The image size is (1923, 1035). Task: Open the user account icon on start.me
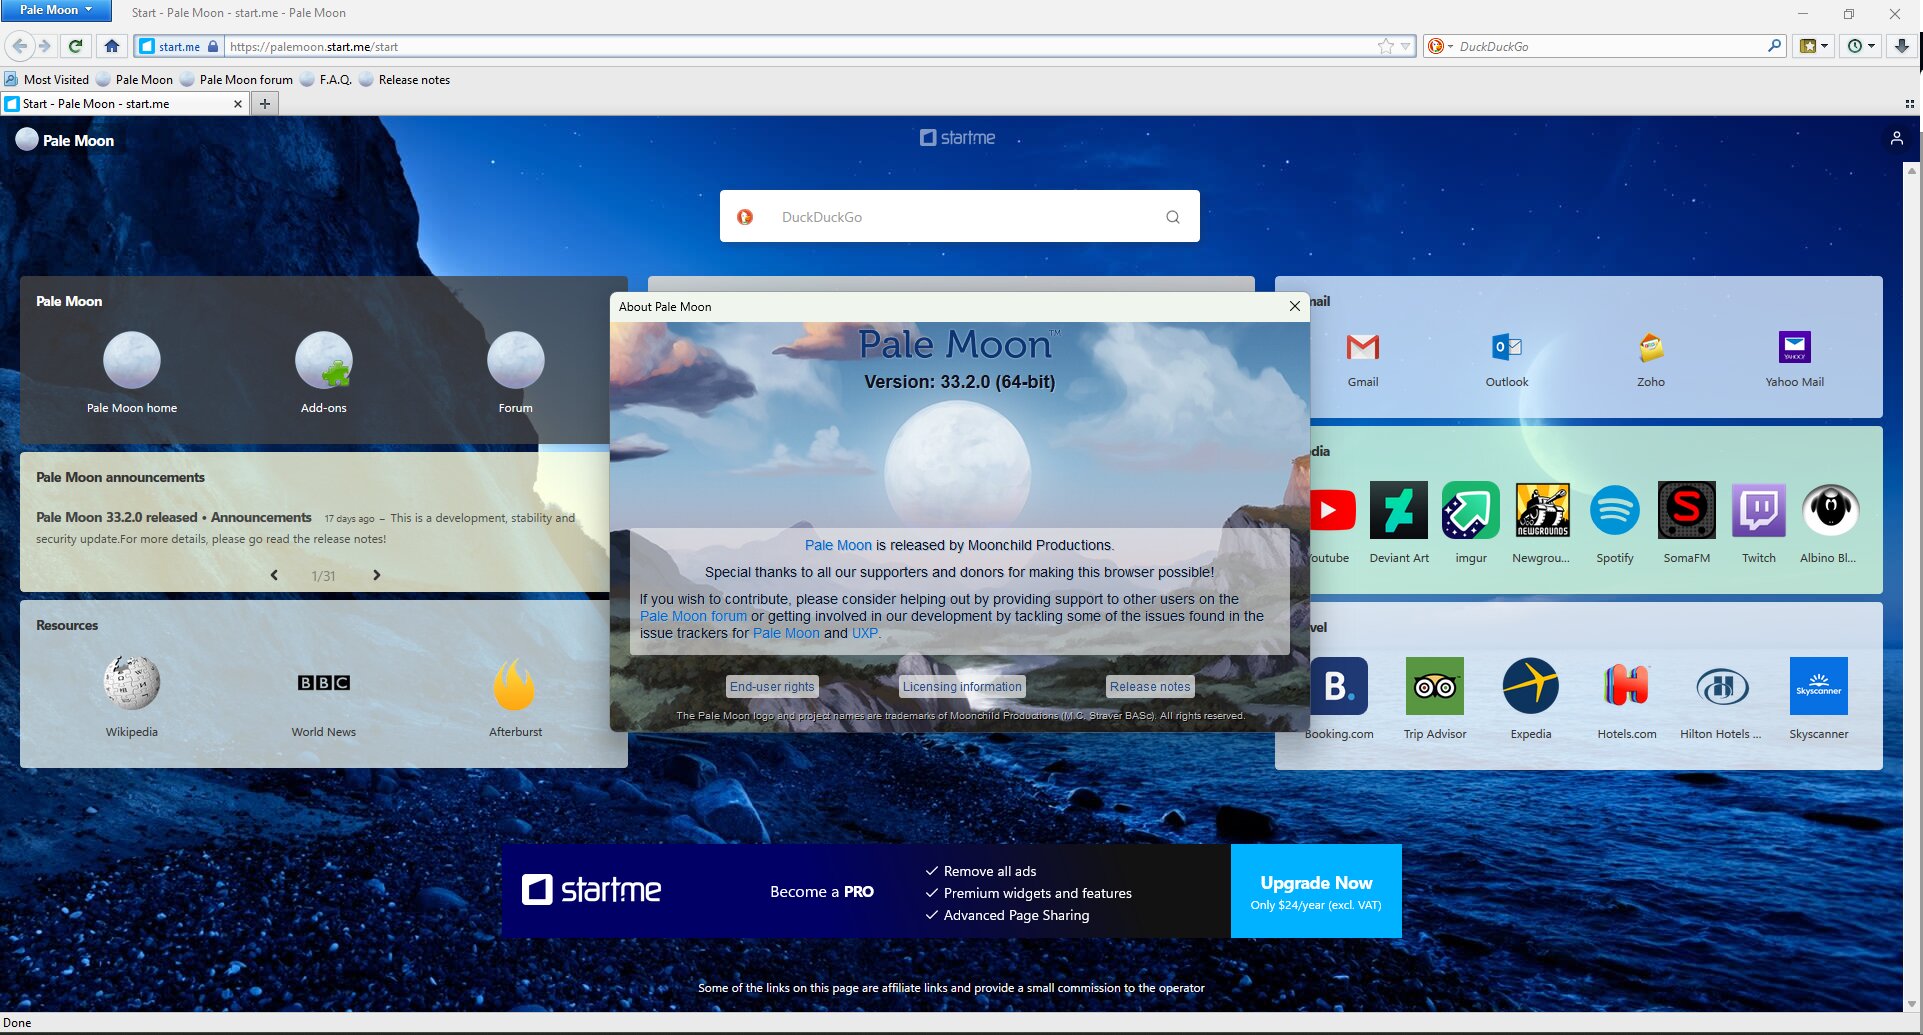click(1896, 139)
